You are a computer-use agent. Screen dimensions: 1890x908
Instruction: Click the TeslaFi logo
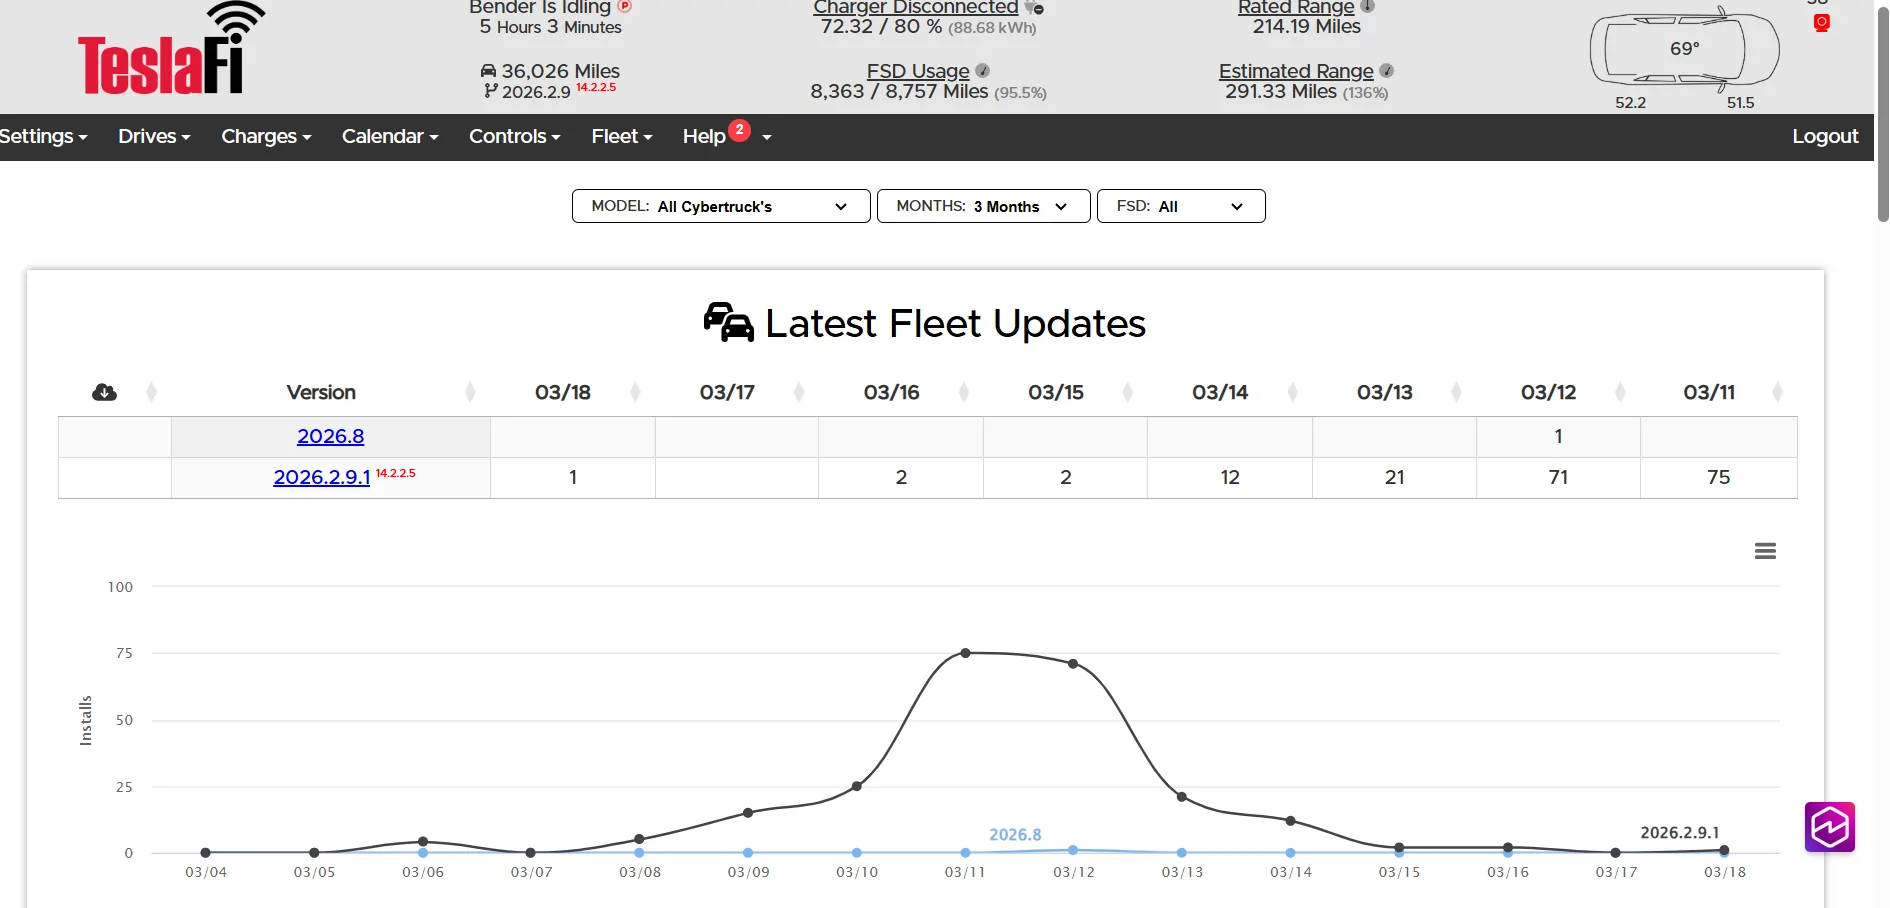point(171,50)
